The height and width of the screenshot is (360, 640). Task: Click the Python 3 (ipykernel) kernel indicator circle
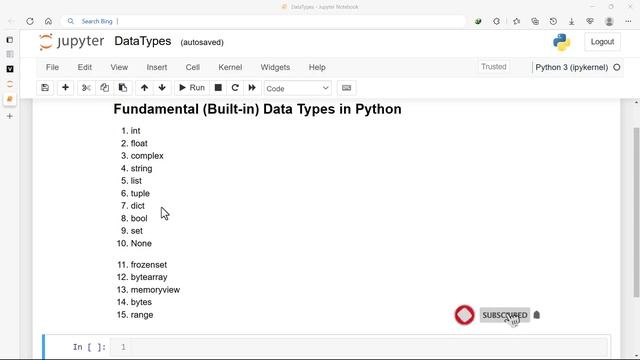617,67
